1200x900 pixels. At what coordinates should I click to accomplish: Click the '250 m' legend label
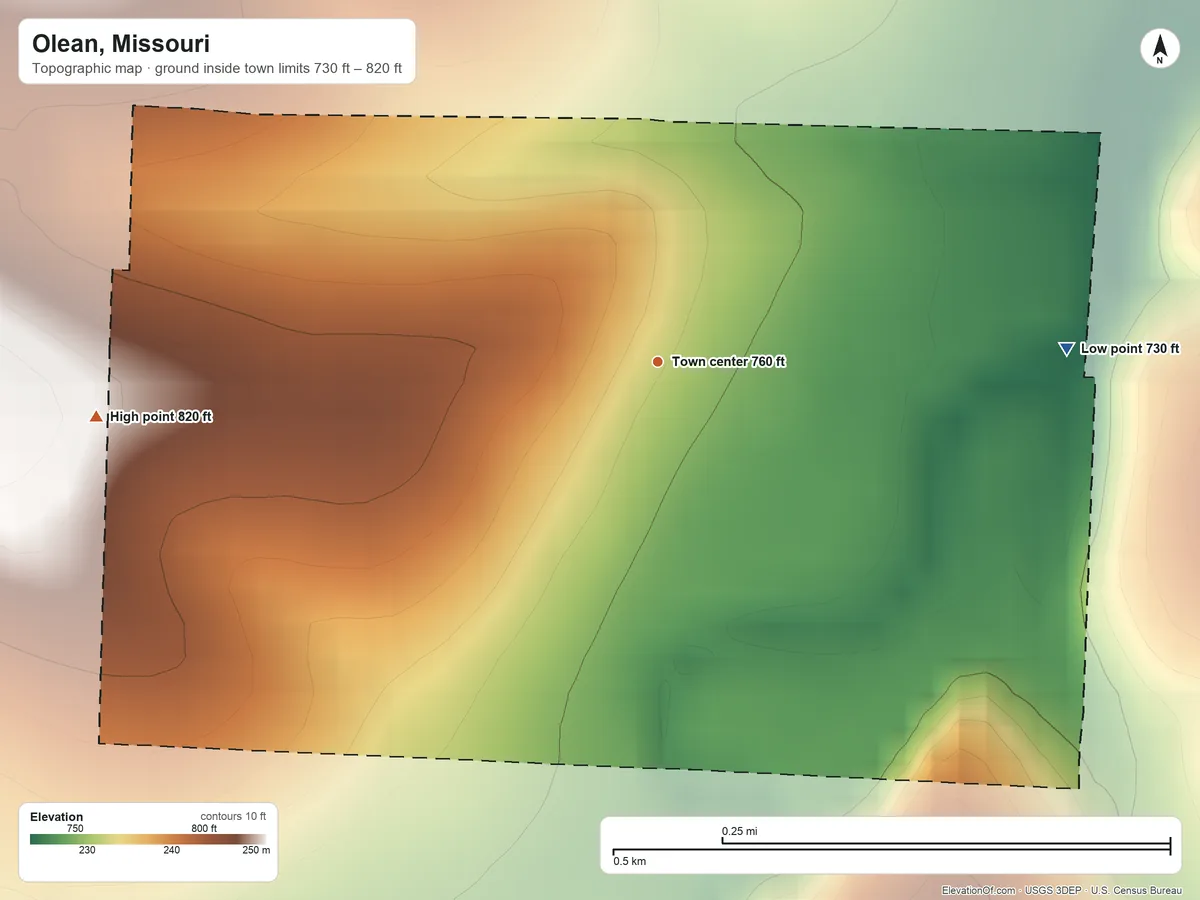258,850
